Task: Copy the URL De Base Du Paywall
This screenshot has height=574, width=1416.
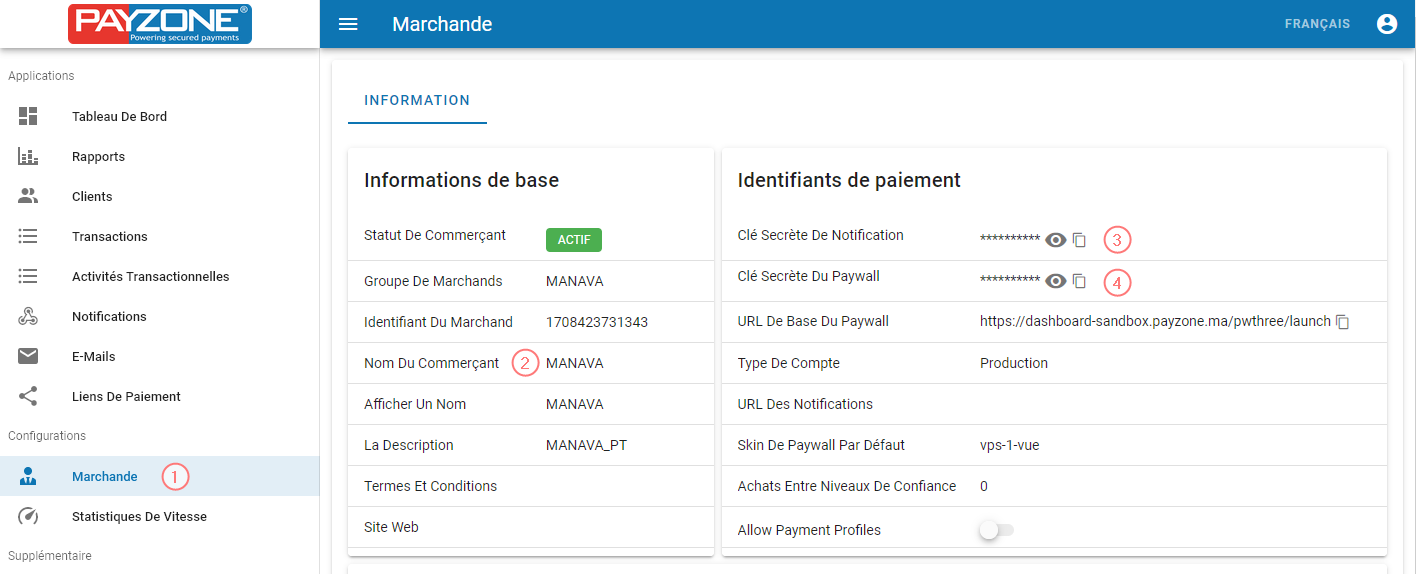Action: coord(1343,322)
